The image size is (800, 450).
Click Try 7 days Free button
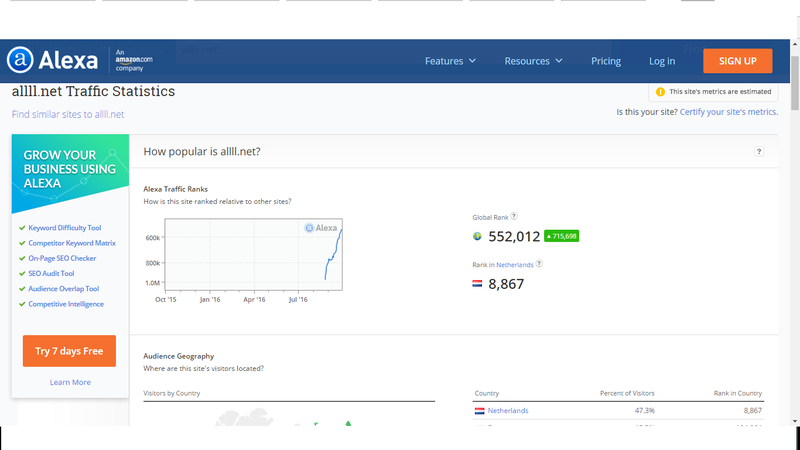(x=69, y=351)
